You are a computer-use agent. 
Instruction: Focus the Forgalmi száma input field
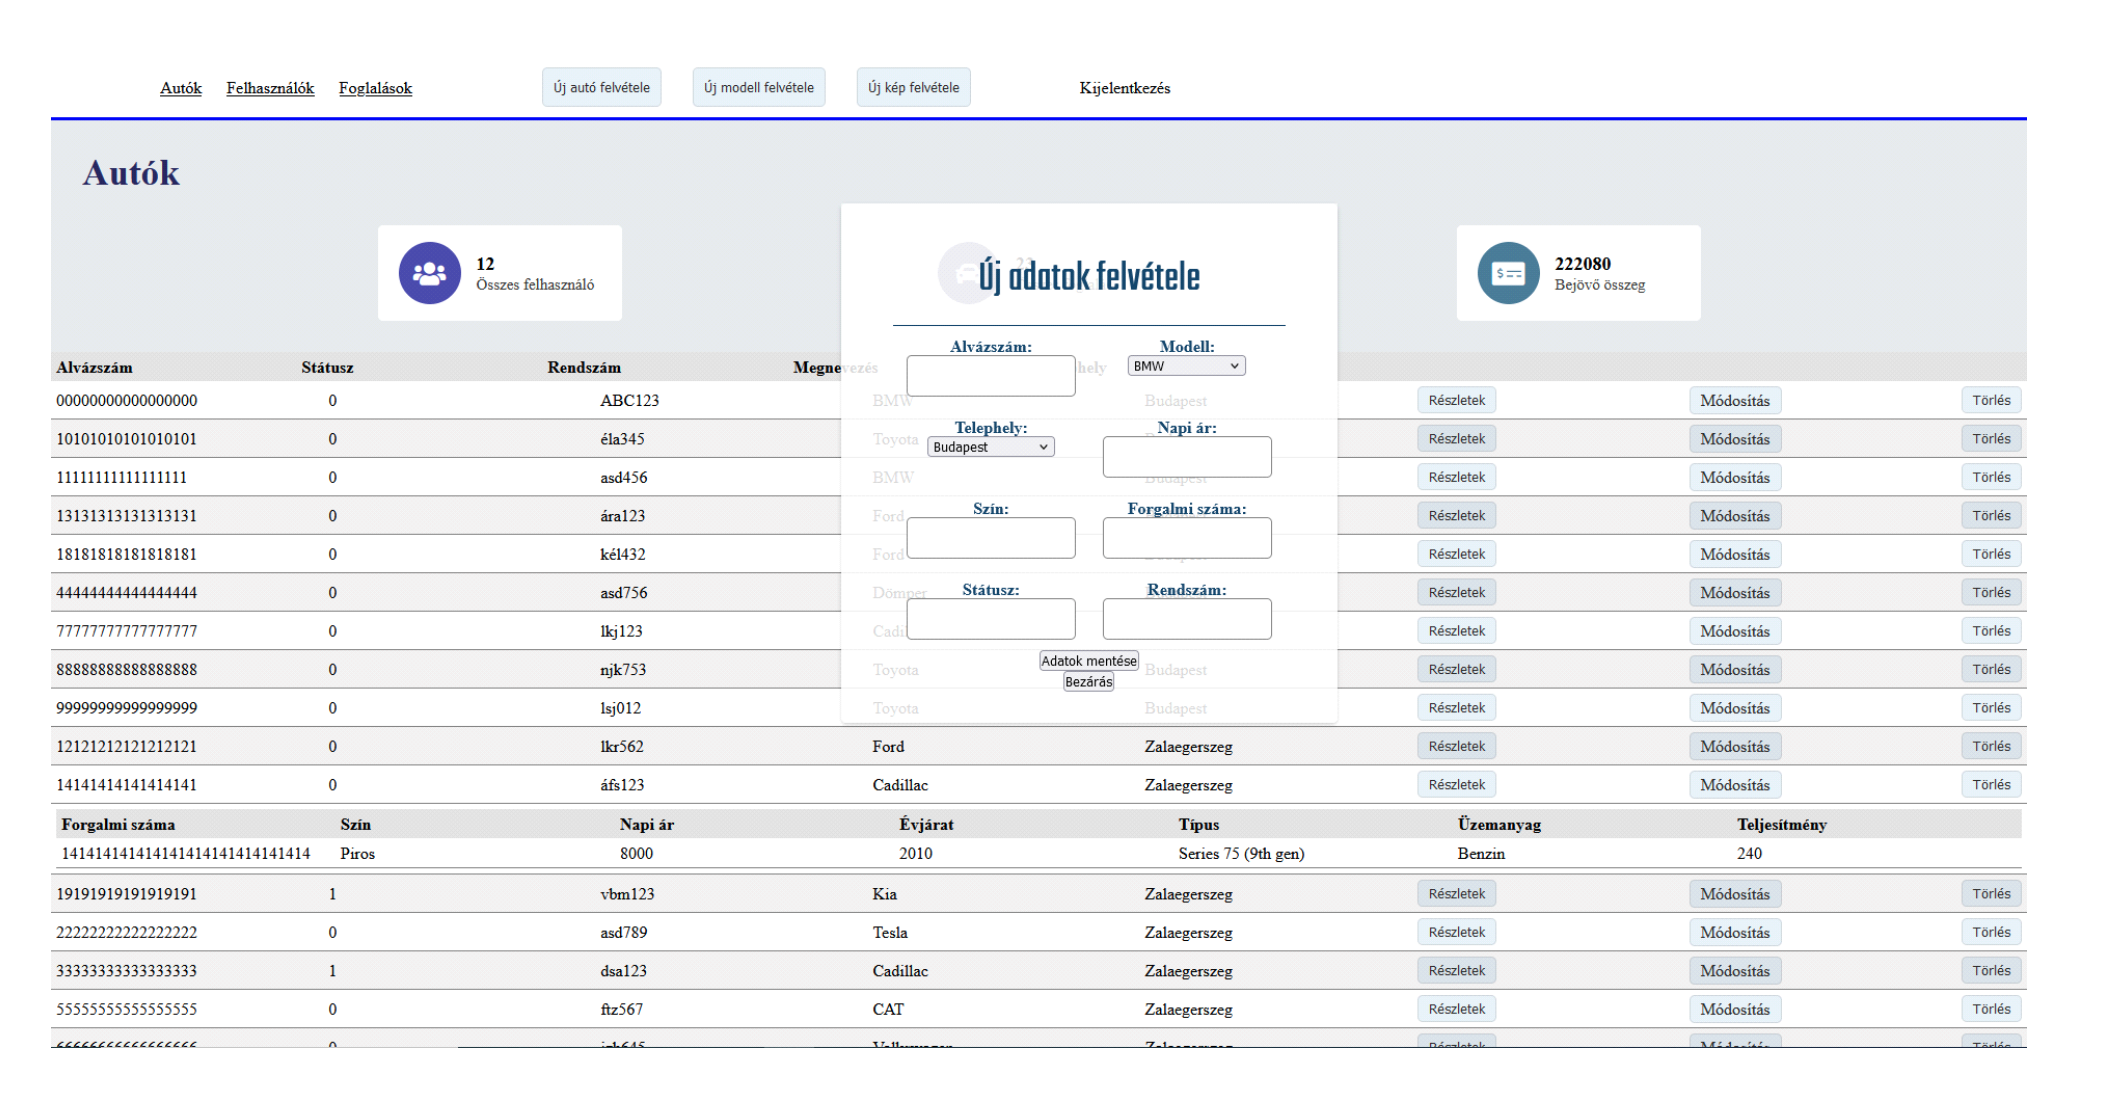click(x=1187, y=538)
